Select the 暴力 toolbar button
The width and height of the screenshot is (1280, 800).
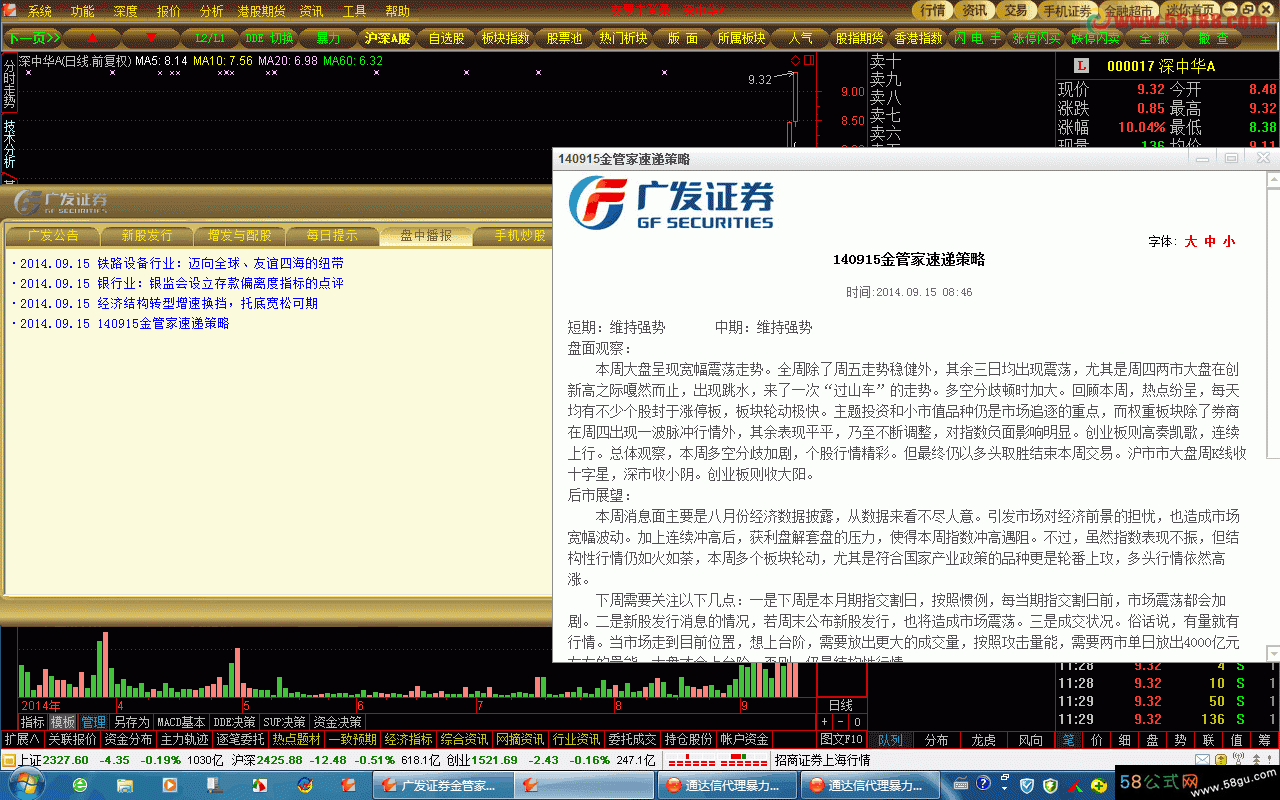pyautogui.click(x=328, y=38)
